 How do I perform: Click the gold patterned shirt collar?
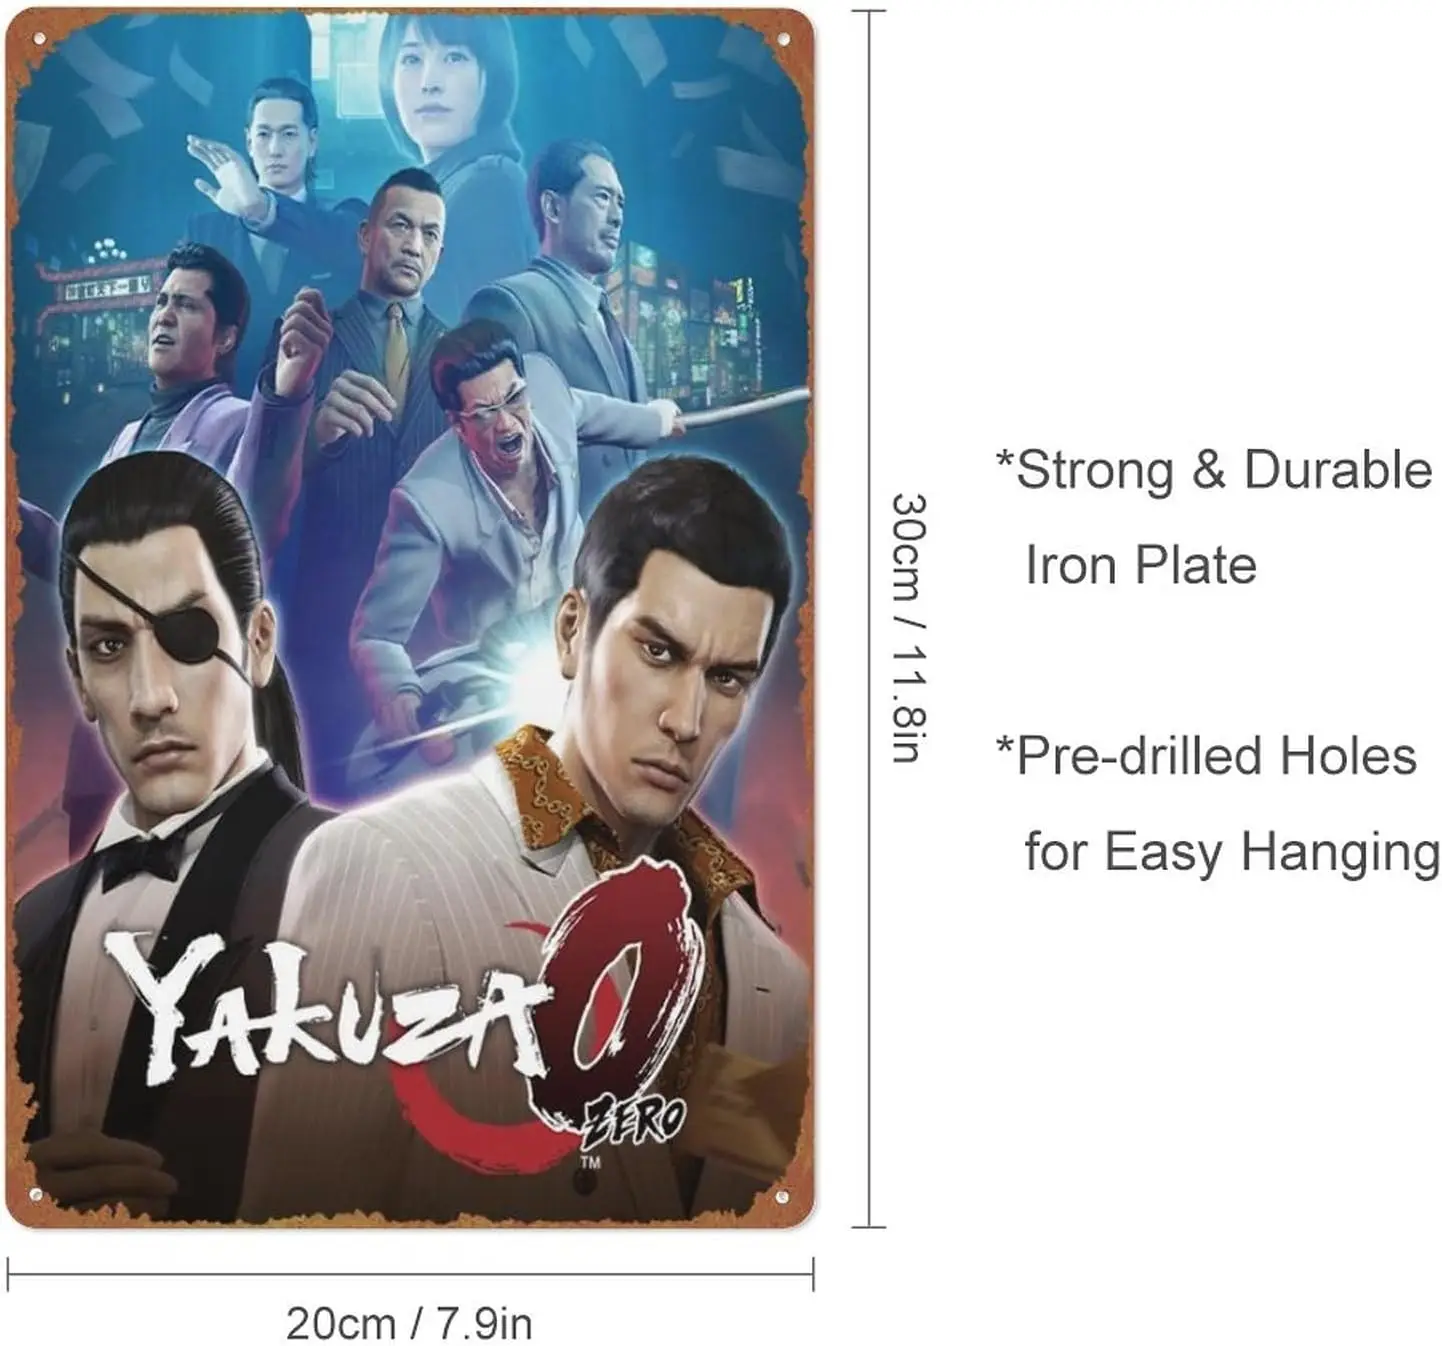[x=560, y=800]
